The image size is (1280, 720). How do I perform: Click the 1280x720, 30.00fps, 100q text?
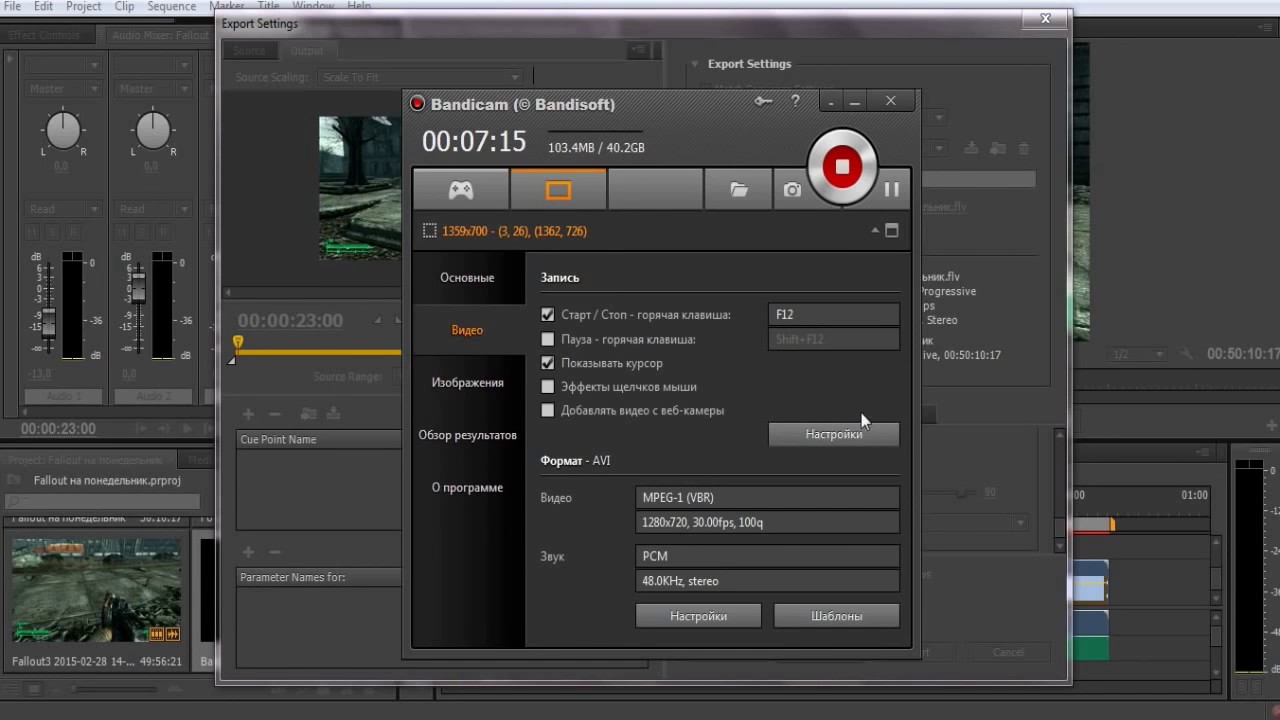(703, 522)
